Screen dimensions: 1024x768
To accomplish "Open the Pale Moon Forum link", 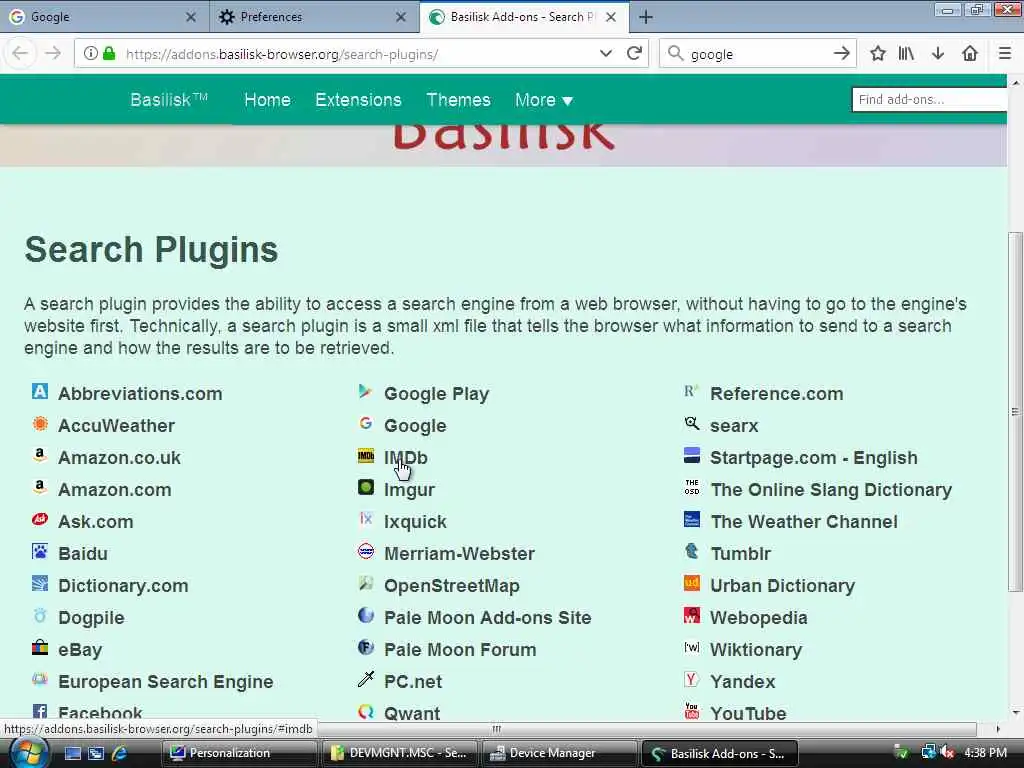I will [x=460, y=650].
